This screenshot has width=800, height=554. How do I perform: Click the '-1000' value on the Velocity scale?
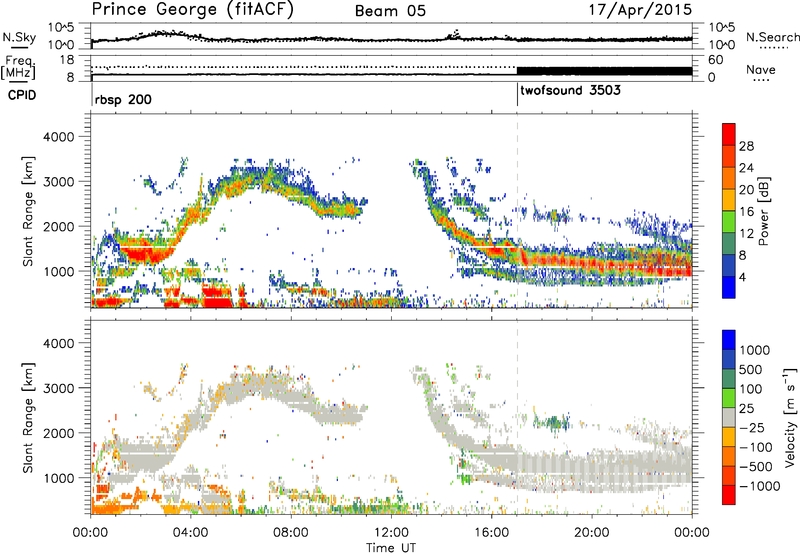coord(759,486)
